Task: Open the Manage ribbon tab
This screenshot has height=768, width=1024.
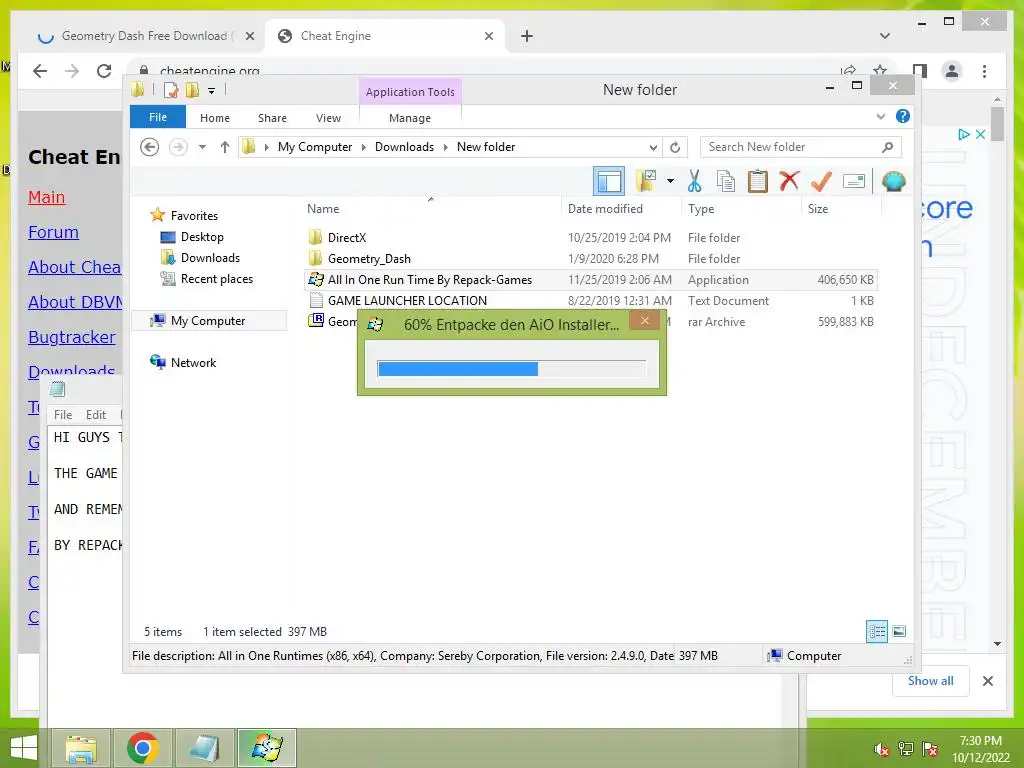Action: tap(410, 118)
